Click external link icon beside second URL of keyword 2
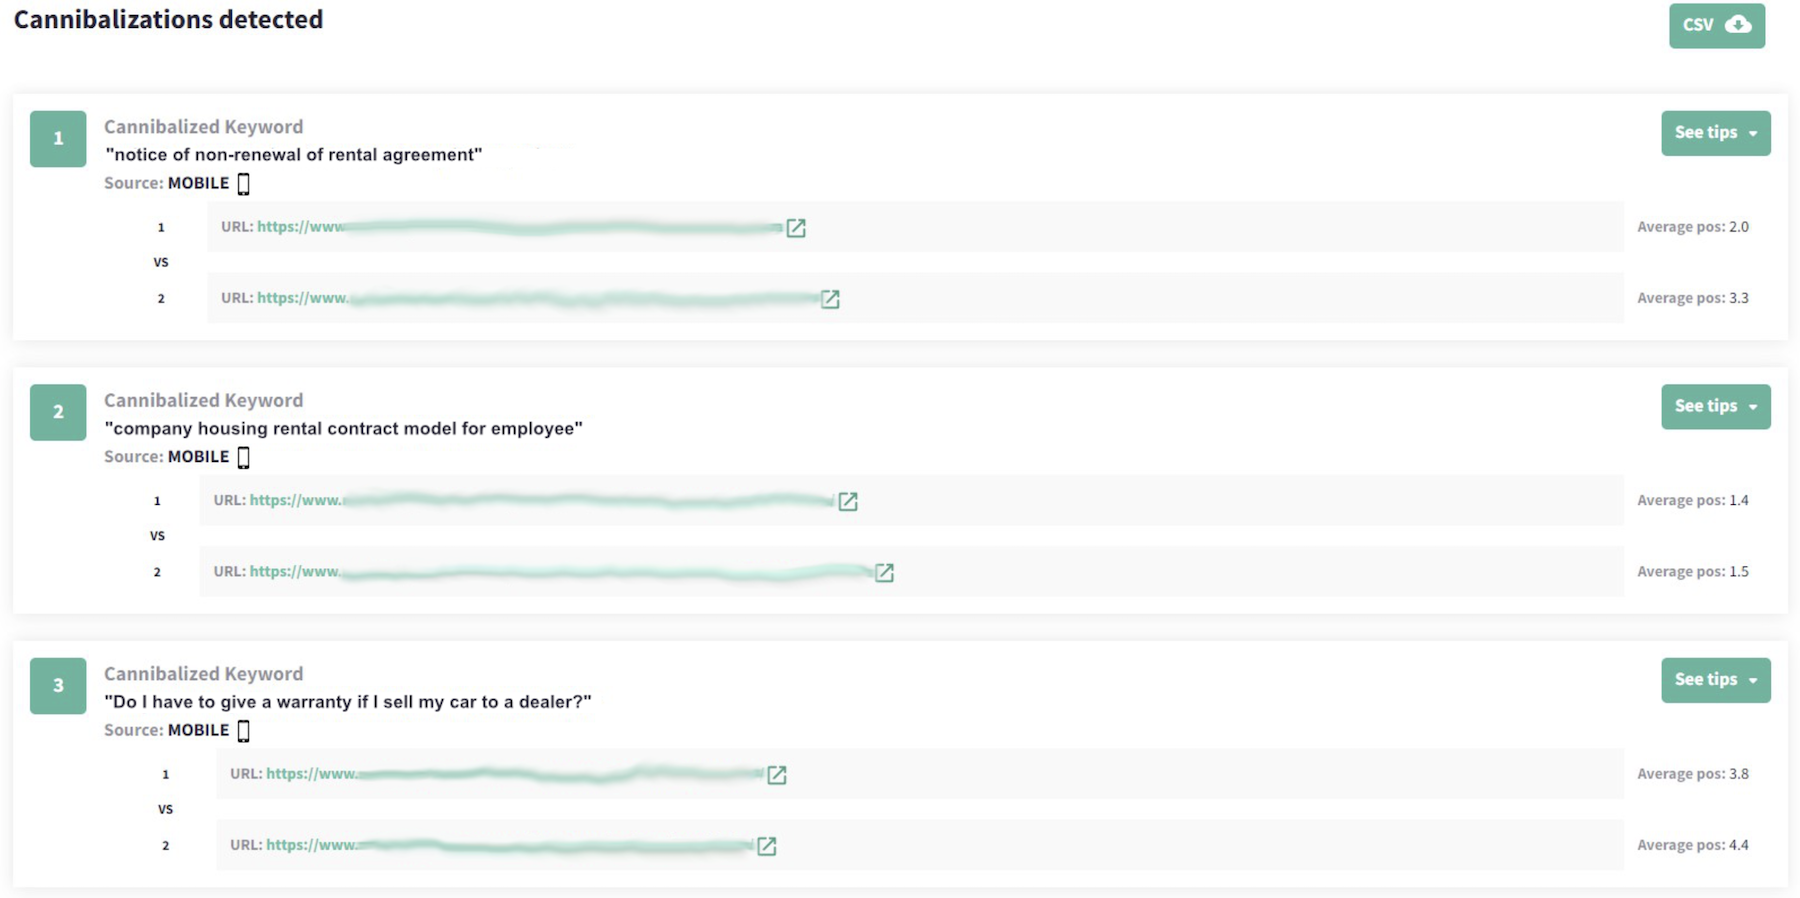Viewport: 1800px width, 898px height. tap(884, 572)
